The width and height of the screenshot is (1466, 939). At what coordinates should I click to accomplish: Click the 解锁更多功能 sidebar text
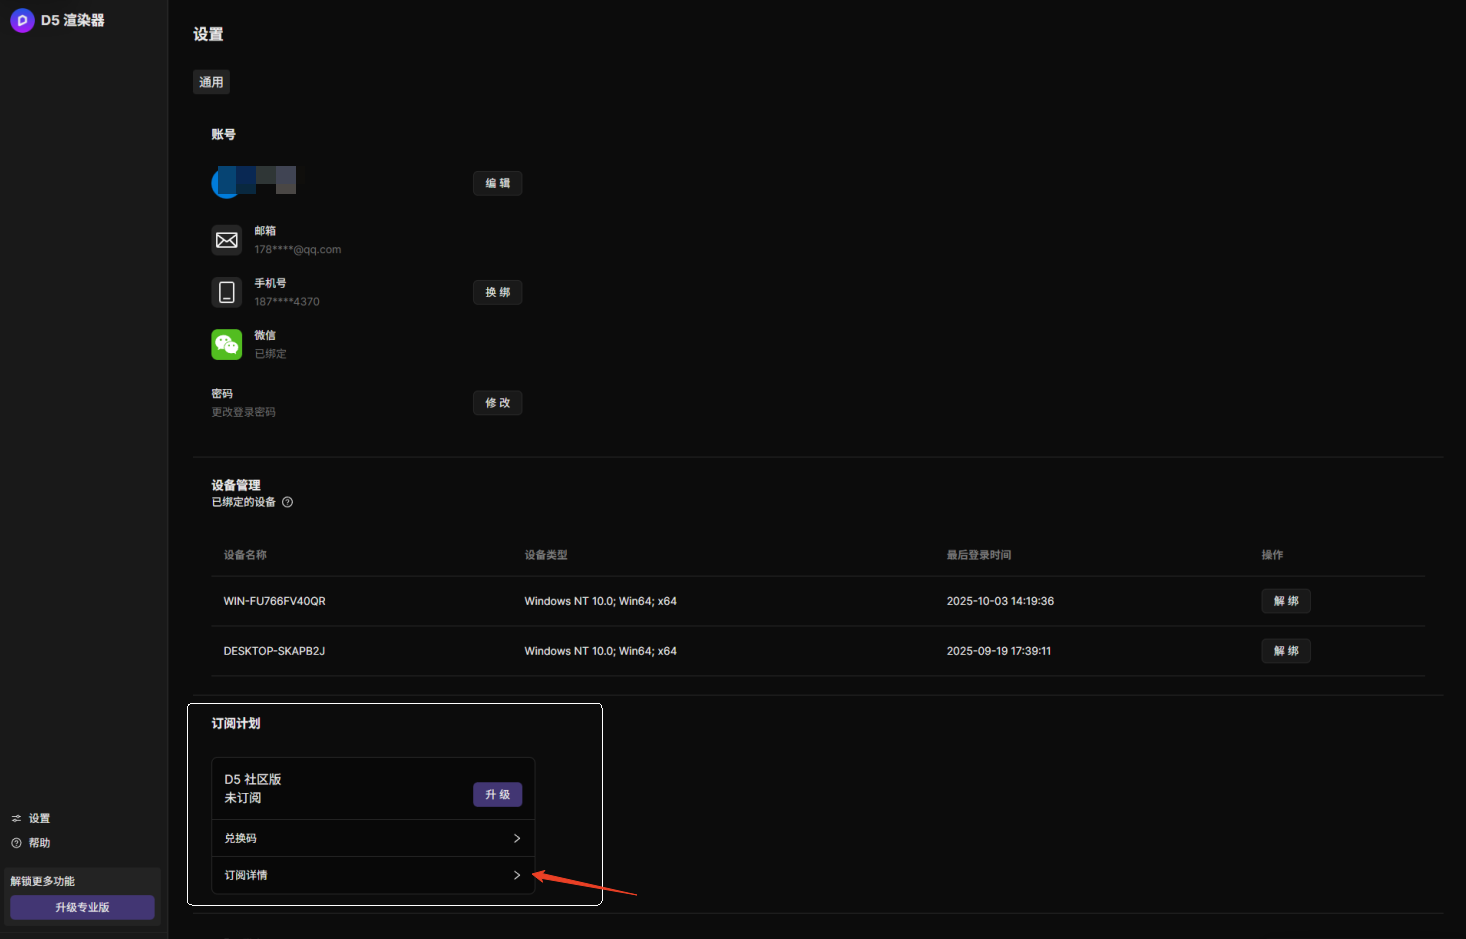click(x=43, y=881)
